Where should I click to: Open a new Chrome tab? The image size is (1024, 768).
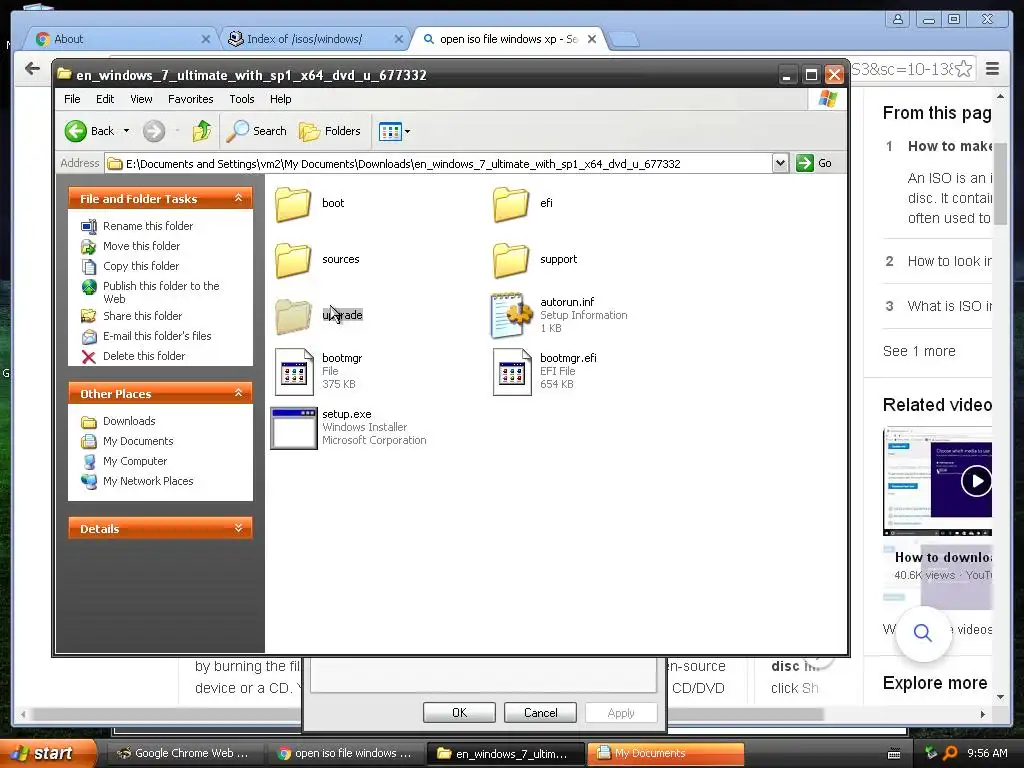tap(624, 39)
